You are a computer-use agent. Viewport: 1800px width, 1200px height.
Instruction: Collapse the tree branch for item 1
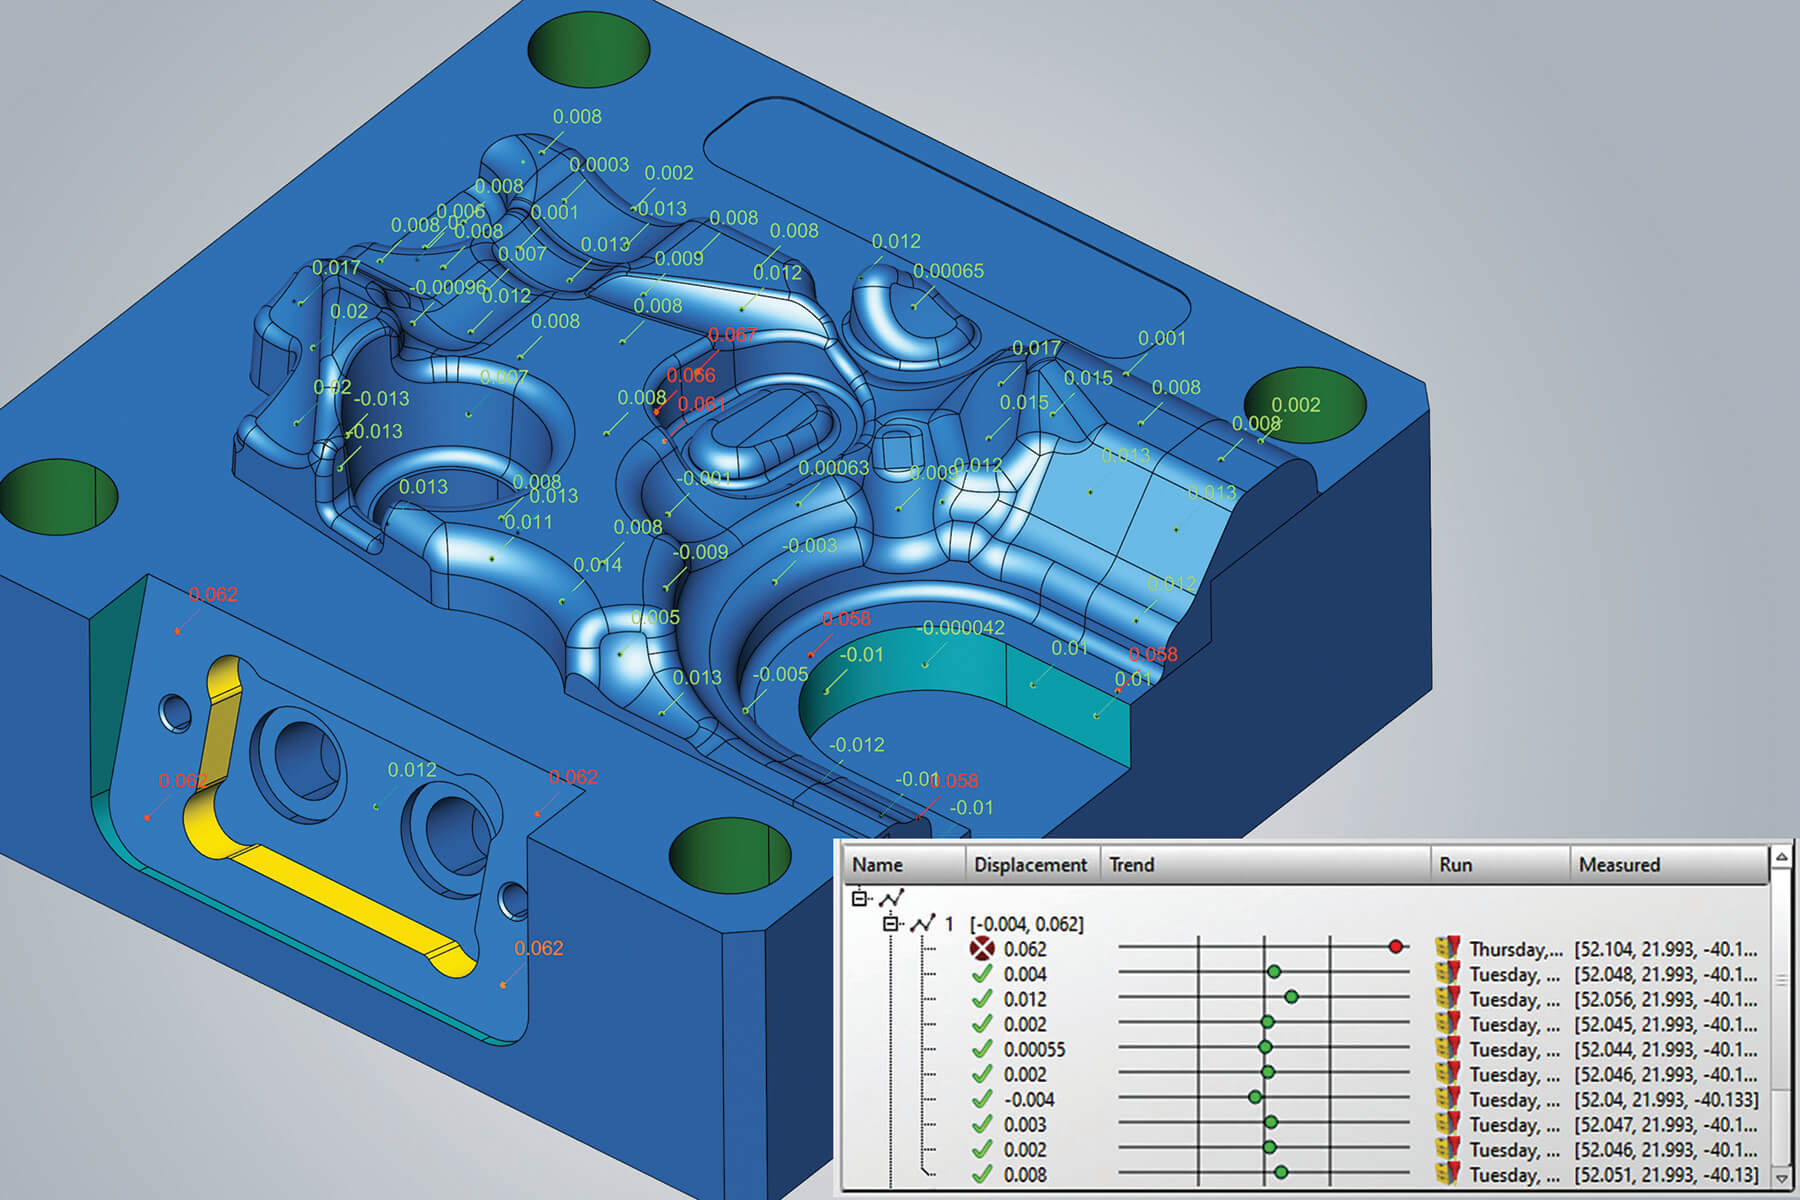(891, 924)
